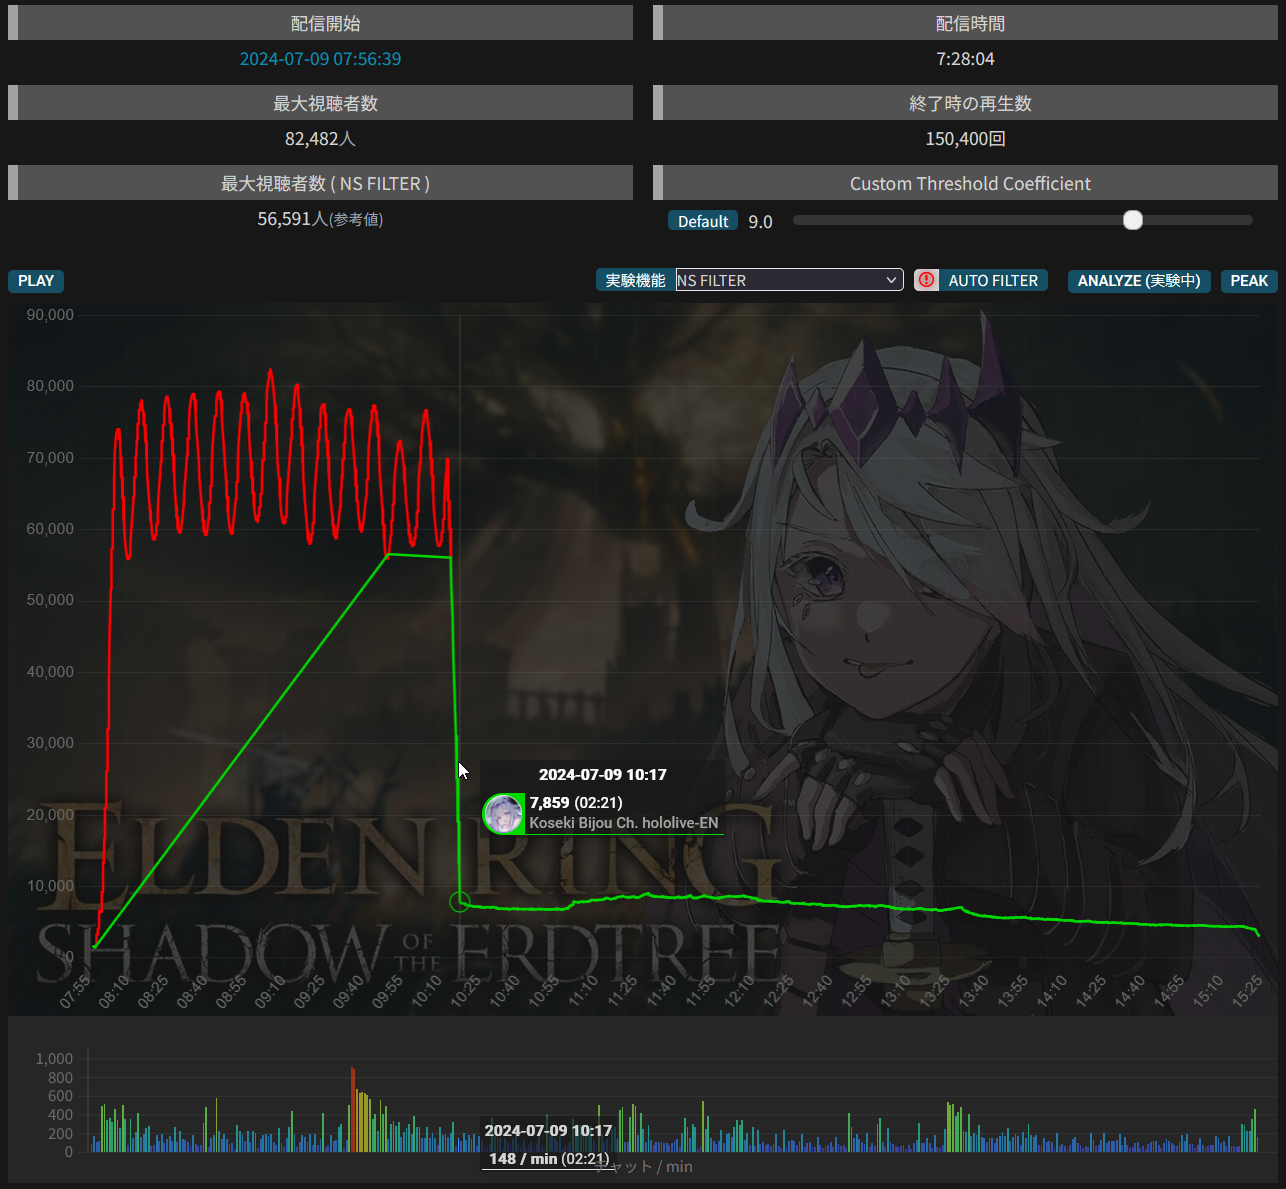Click the Custom Threshold Coefficient header
1286x1189 pixels.
pos(965,183)
